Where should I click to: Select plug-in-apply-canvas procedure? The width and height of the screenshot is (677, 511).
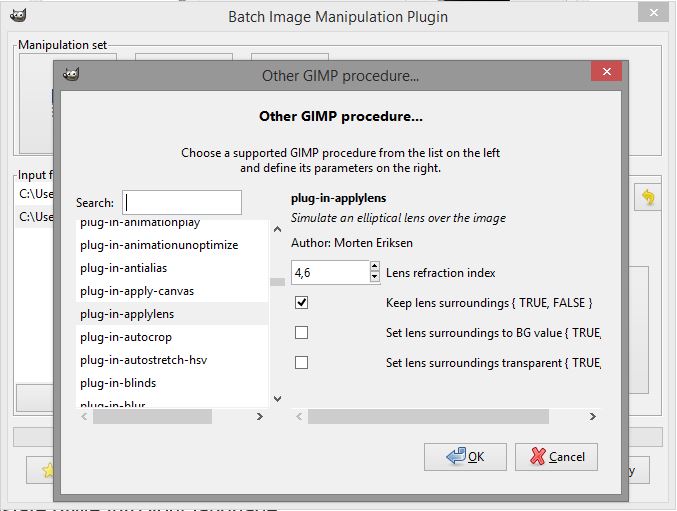(172, 291)
